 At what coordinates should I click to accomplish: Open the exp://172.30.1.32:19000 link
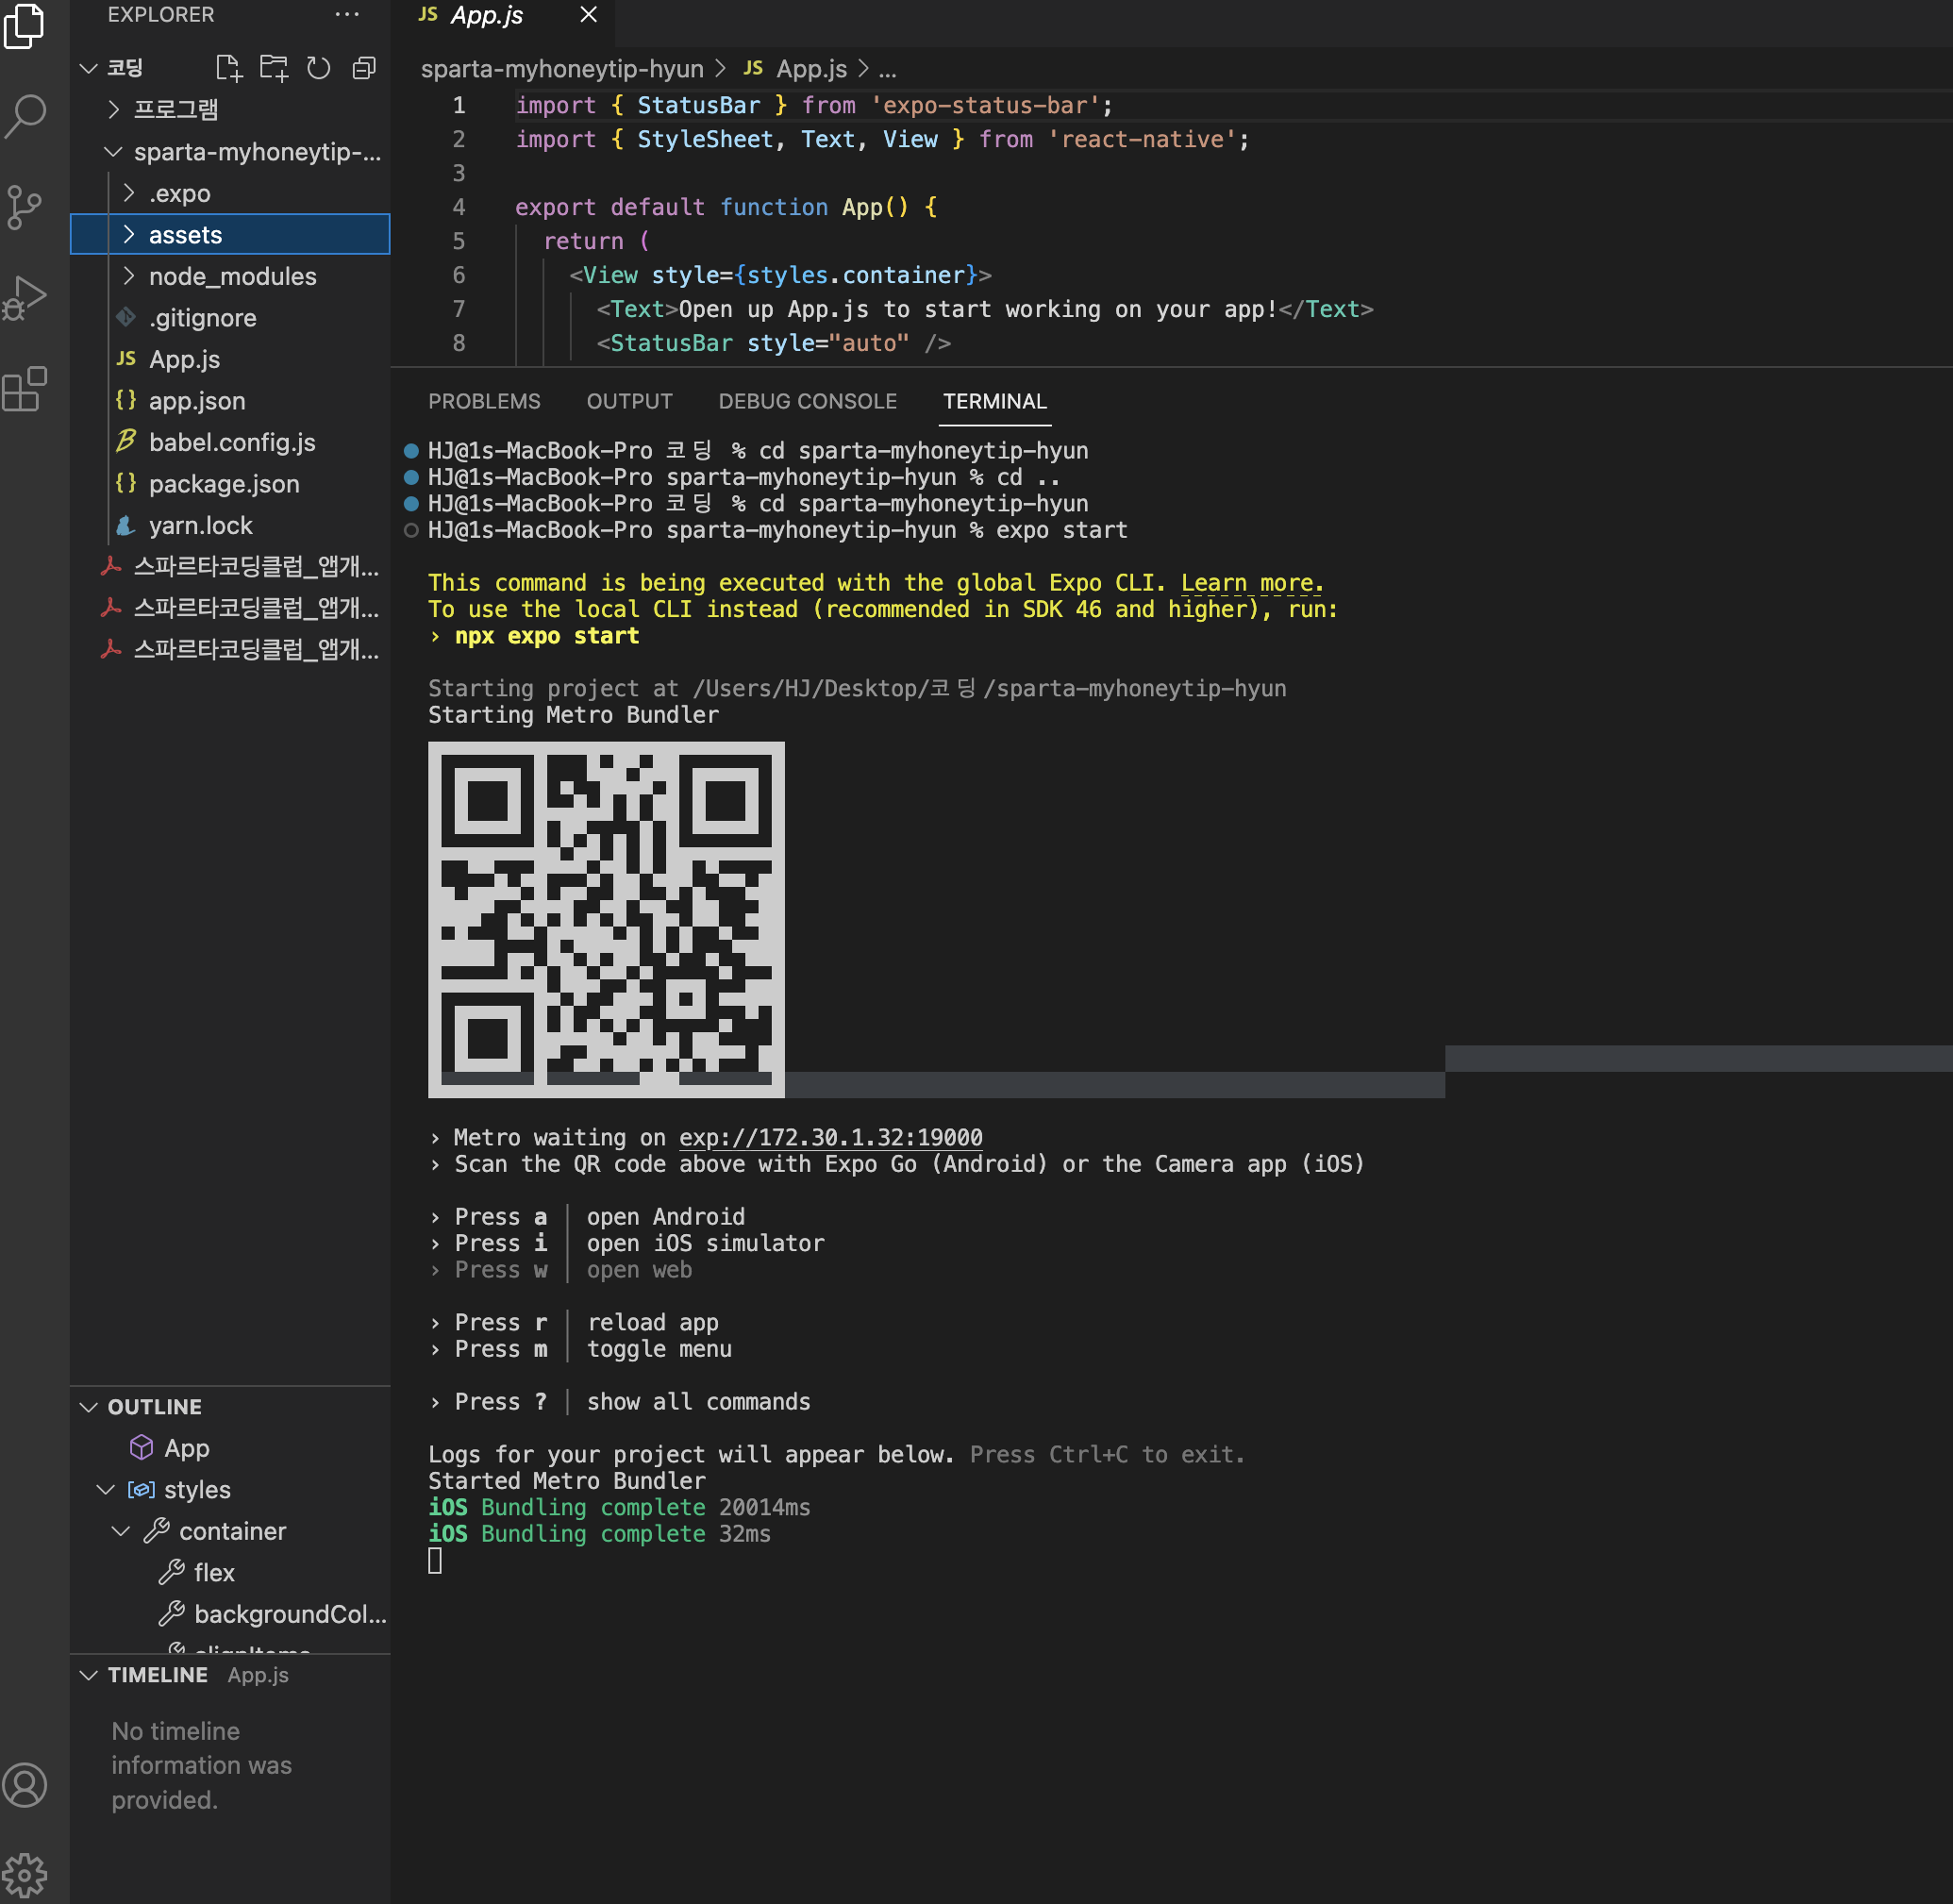[830, 1137]
